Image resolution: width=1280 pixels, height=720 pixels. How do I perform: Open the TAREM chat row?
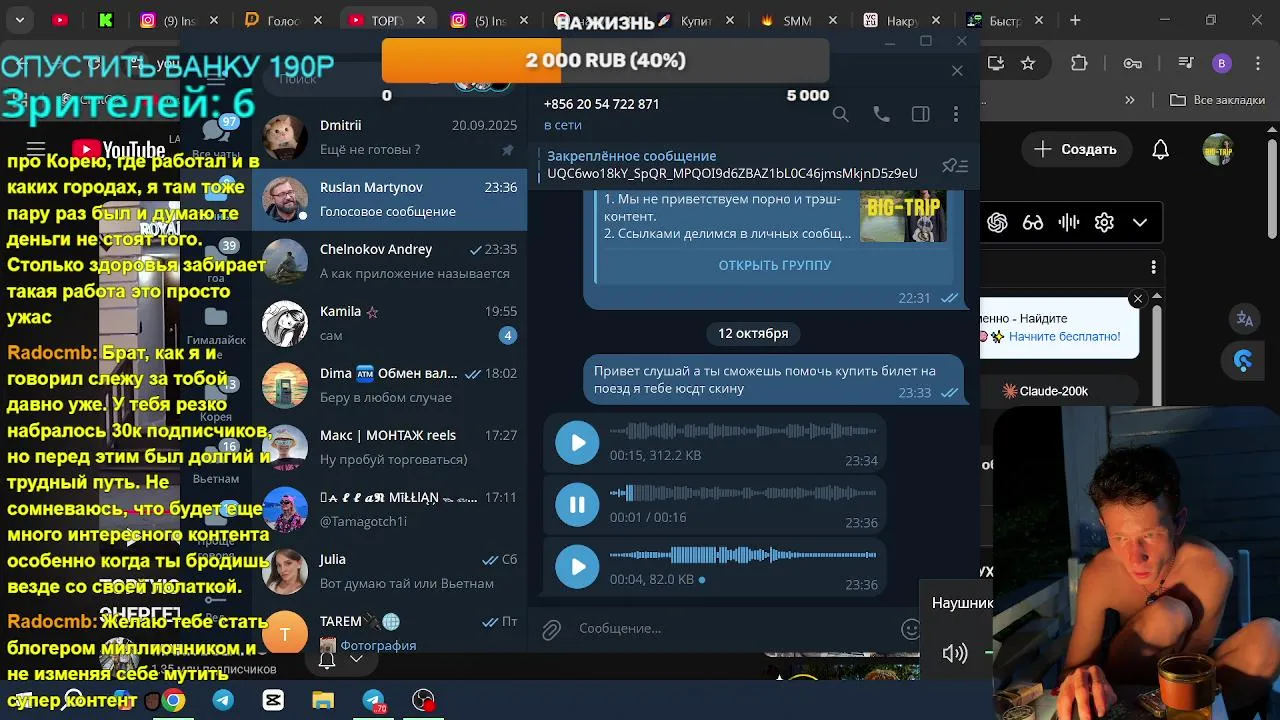coord(390,630)
